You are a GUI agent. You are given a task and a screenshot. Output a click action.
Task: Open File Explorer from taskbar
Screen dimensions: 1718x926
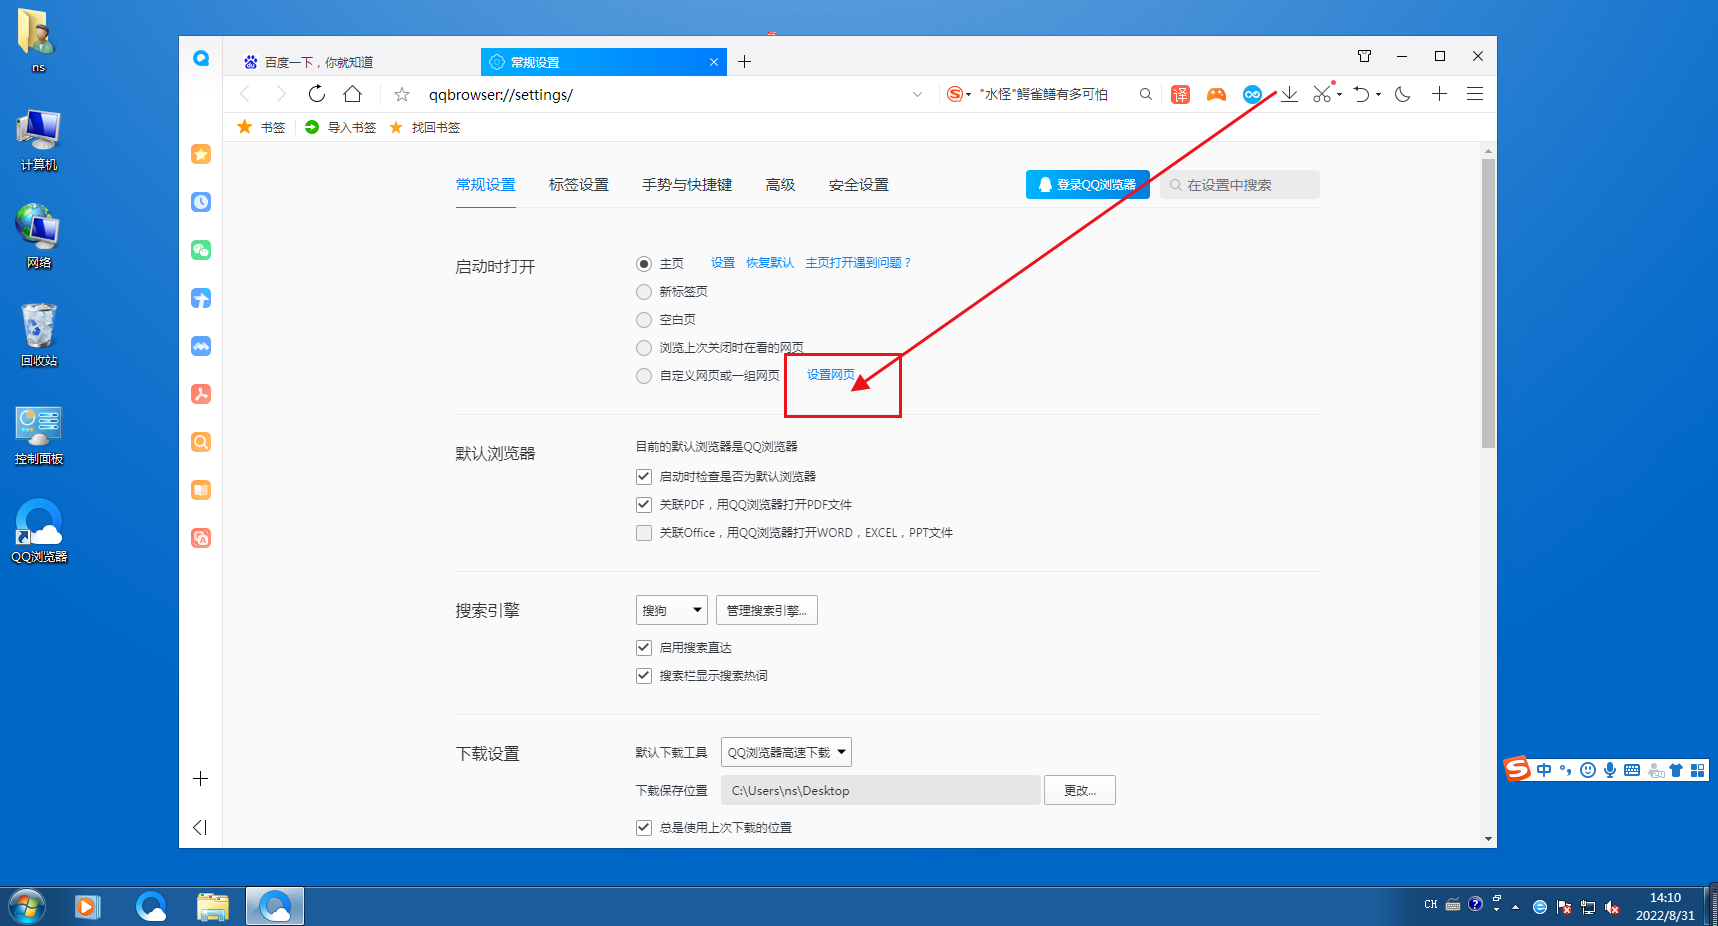(213, 907)
